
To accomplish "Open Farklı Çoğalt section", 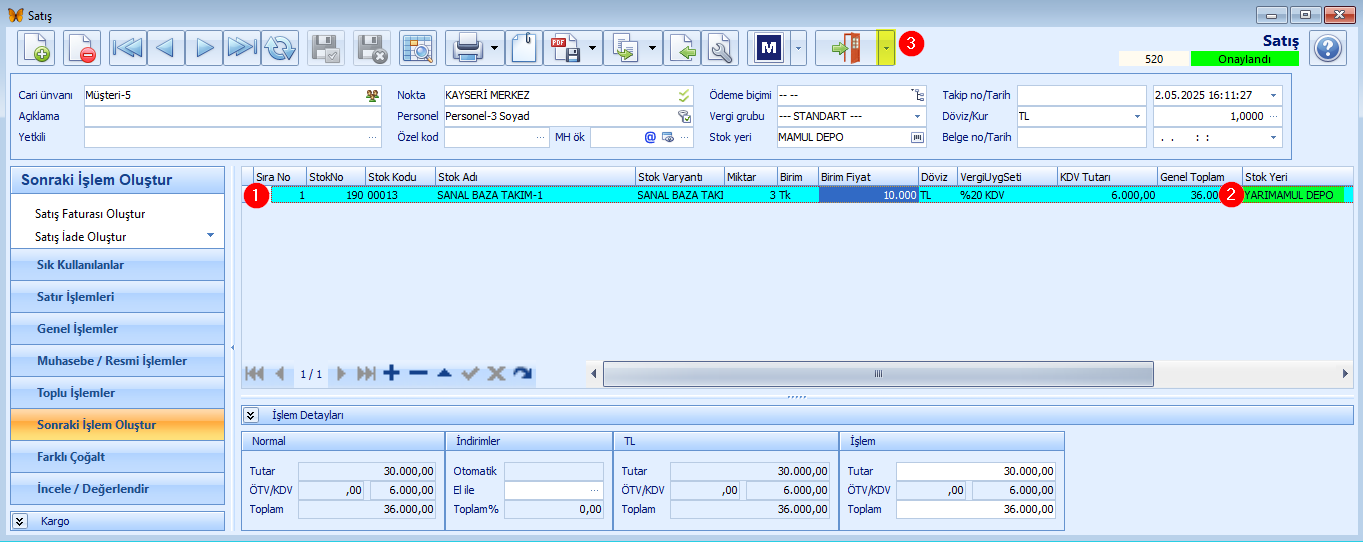I will (x=117, y=457).
